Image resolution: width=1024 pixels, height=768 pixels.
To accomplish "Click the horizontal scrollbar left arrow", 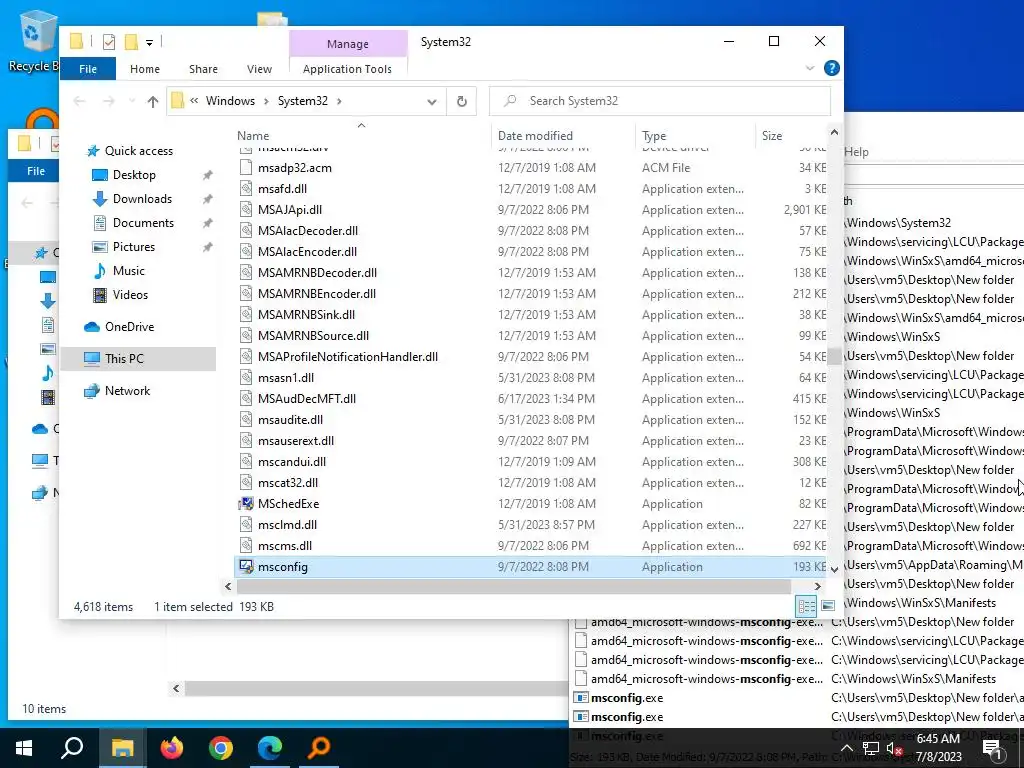I will (x=228, y=586).
